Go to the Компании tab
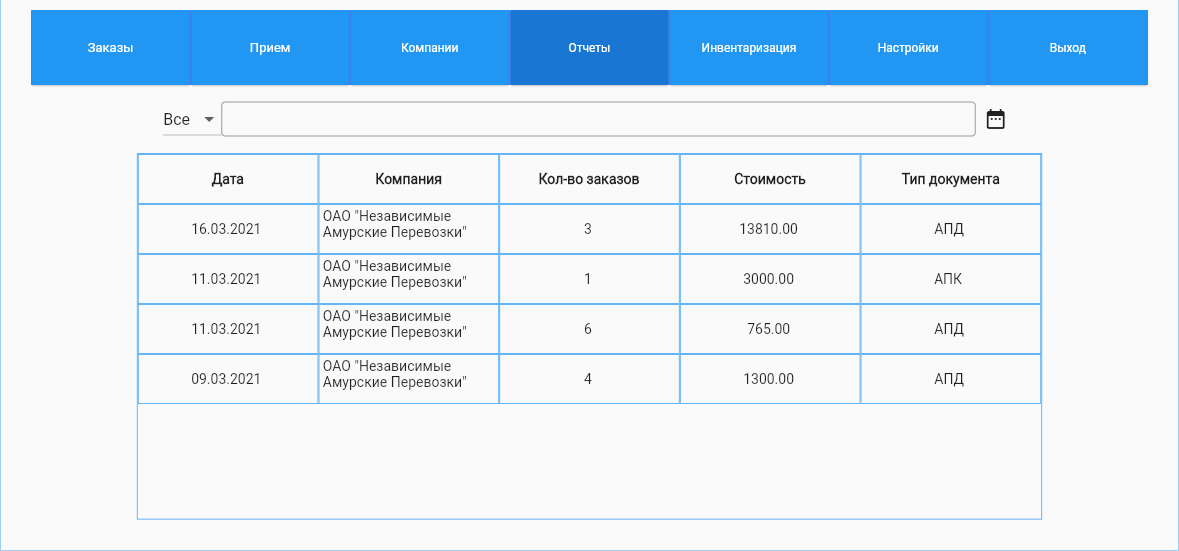Screen dimensions: 1179x551 point(429,47)
